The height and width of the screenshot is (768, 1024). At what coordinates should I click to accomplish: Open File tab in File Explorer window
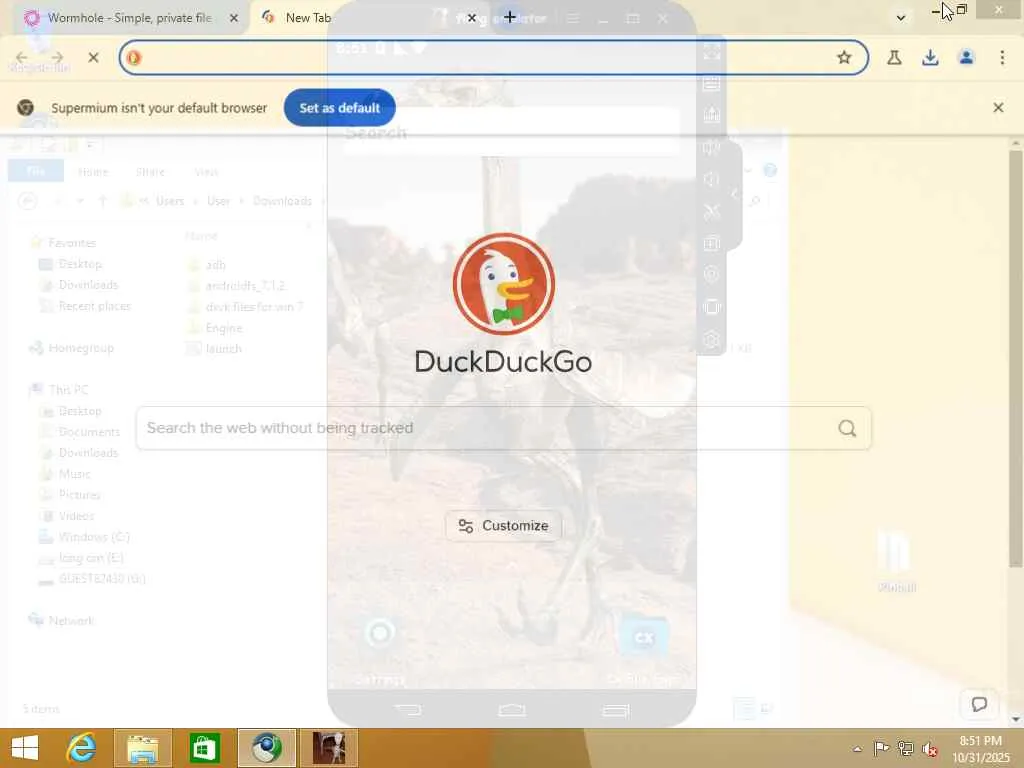36,171
